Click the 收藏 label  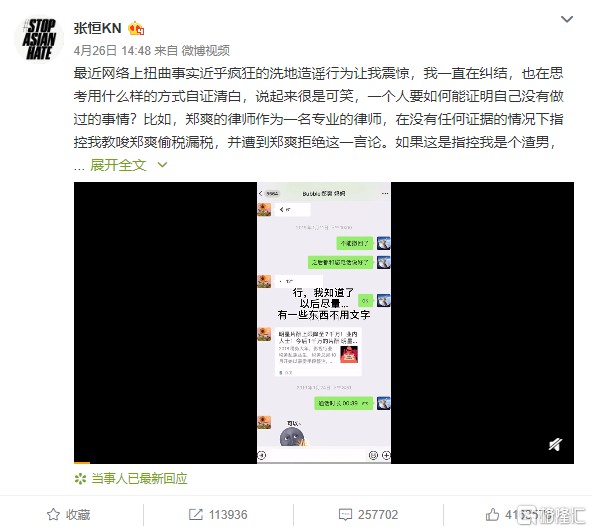click(78, 515)
